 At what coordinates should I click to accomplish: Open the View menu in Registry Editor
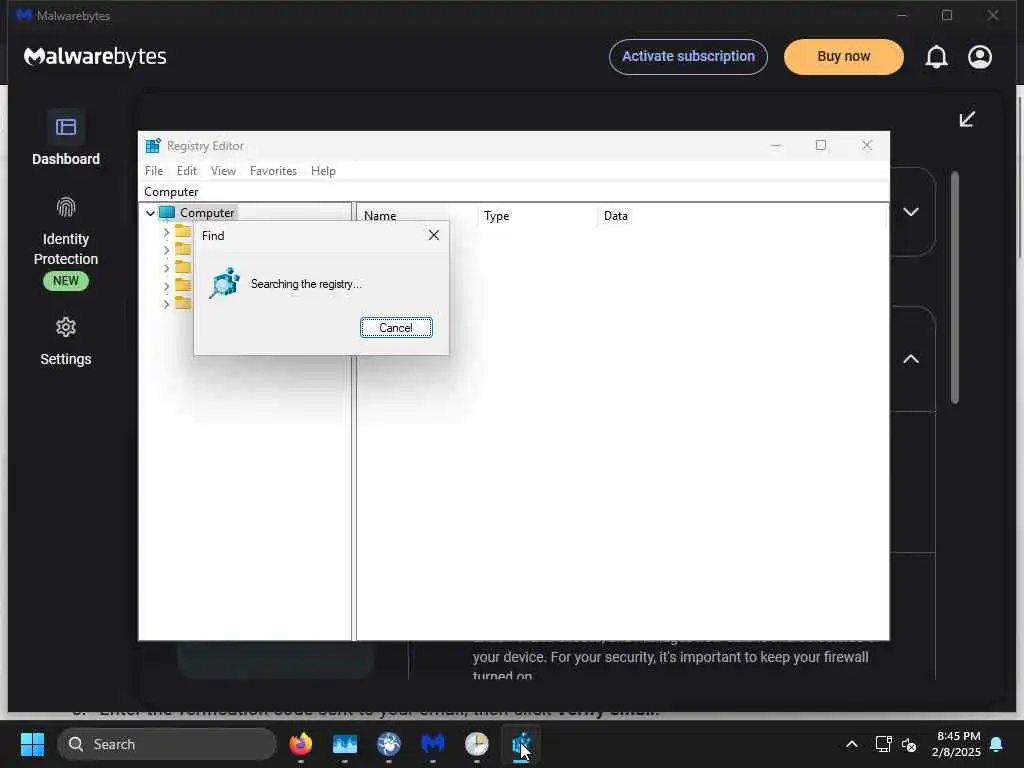tap(223, 170)
